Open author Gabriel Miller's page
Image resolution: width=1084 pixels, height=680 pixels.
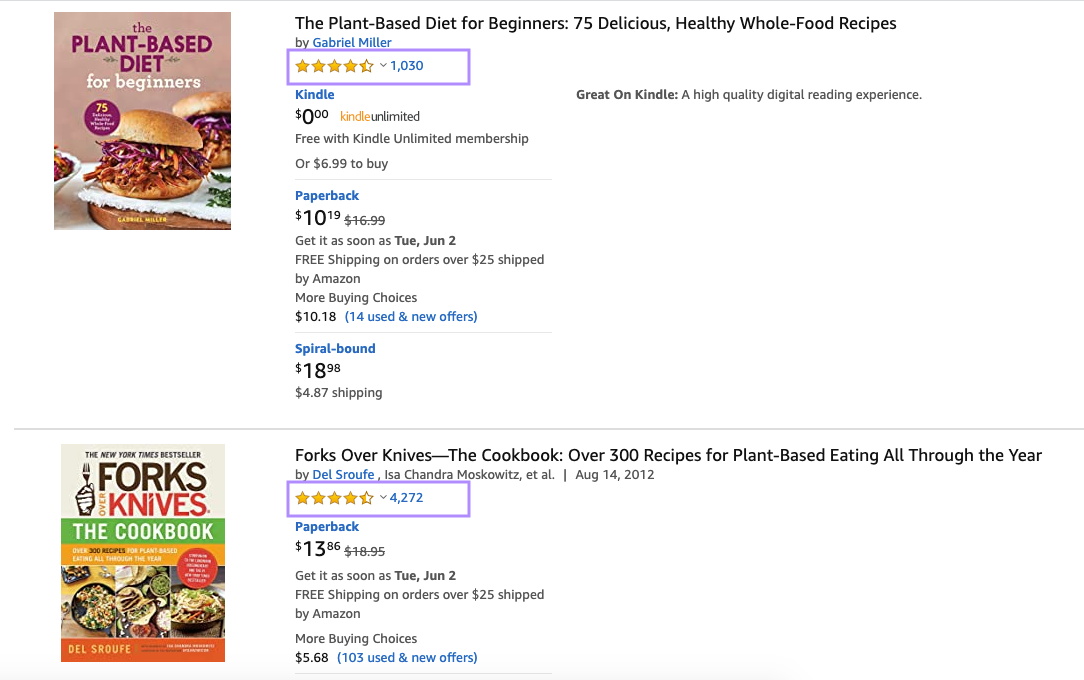(352, 42)
